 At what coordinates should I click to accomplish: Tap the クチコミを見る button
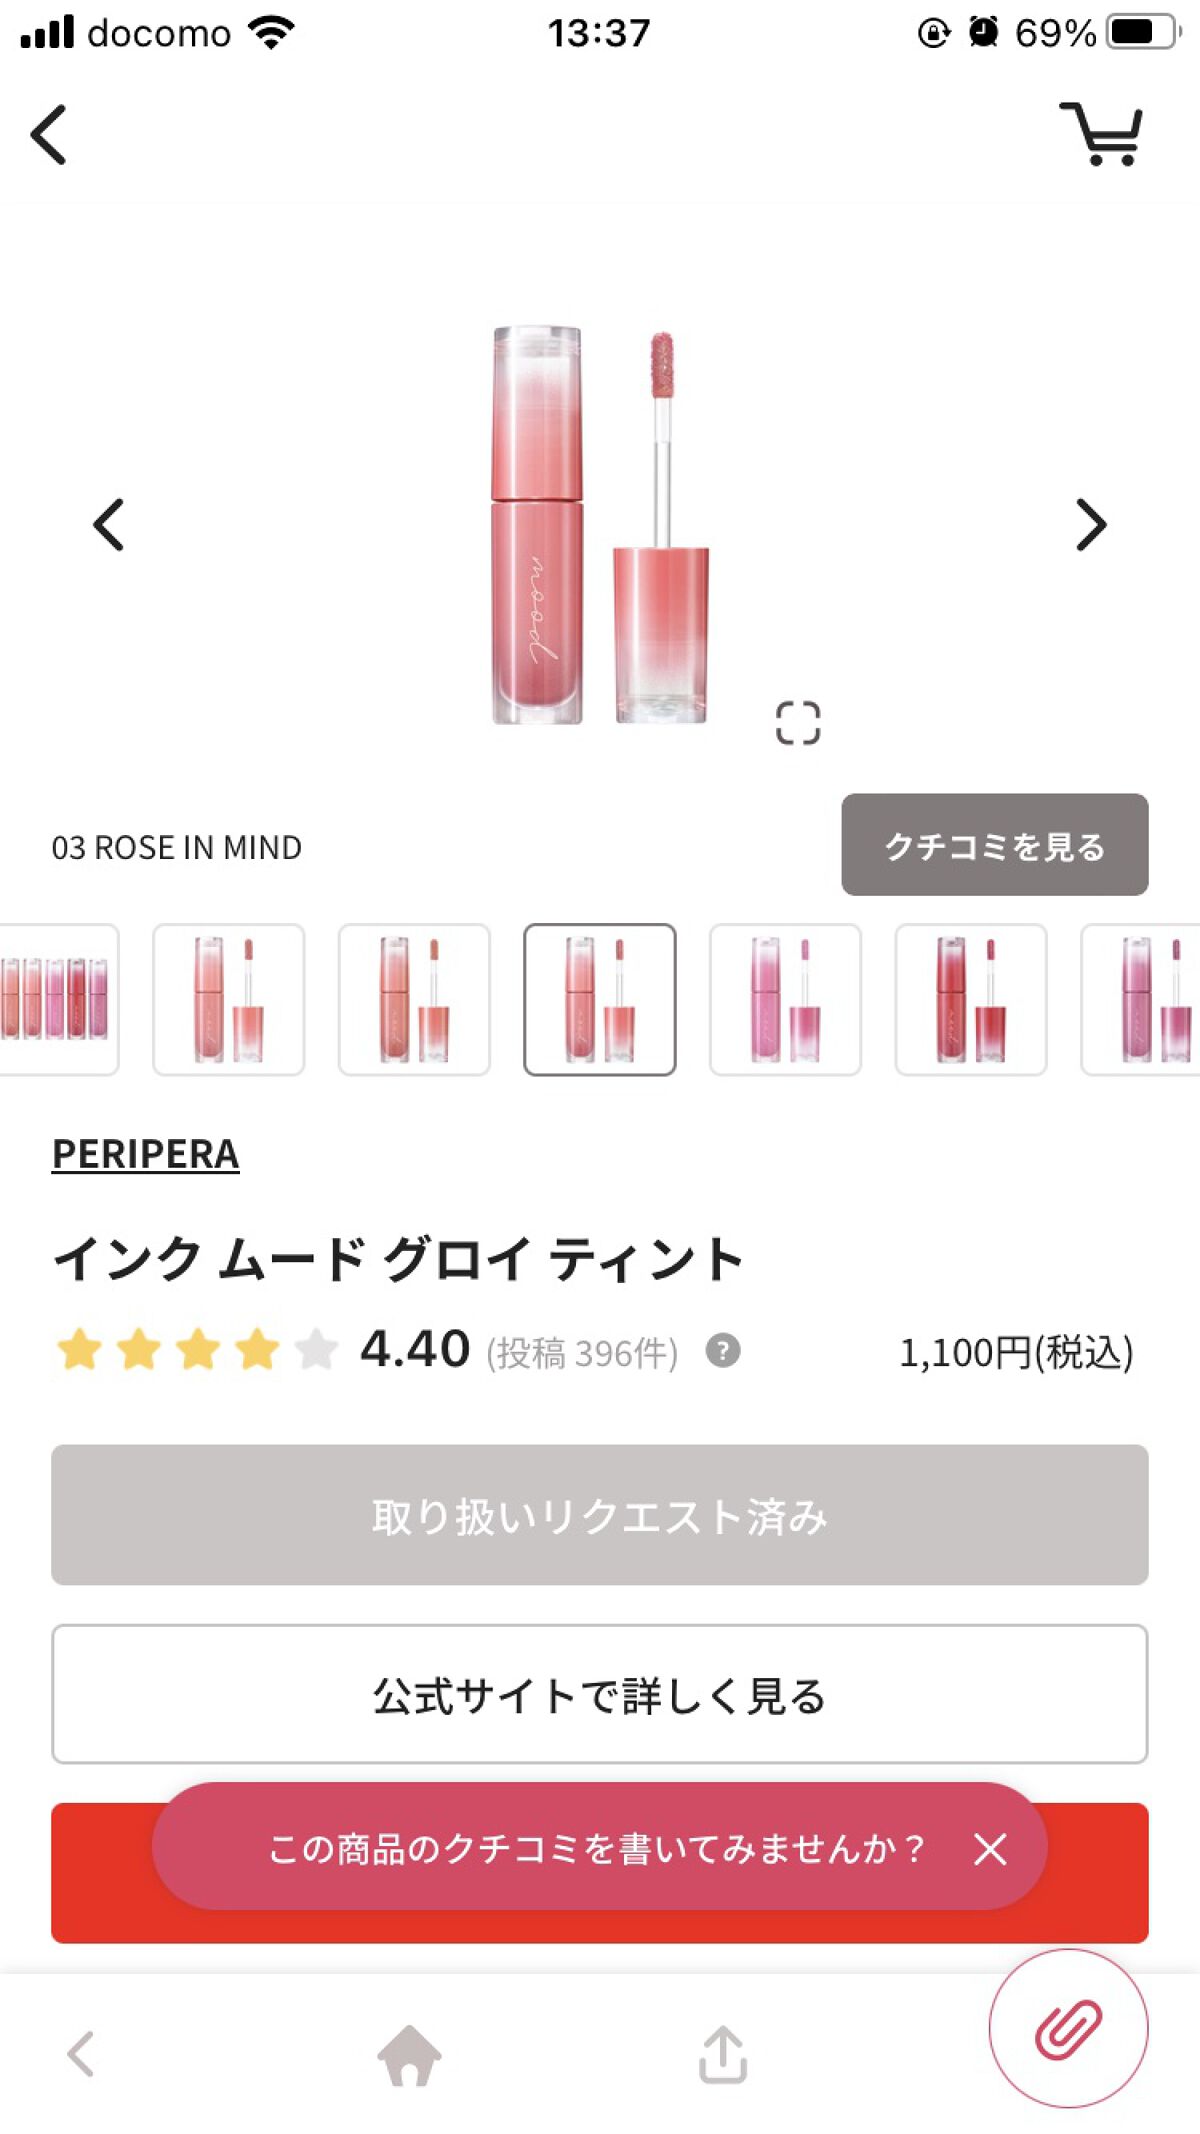pyautogui.click(x=994, y=845)
